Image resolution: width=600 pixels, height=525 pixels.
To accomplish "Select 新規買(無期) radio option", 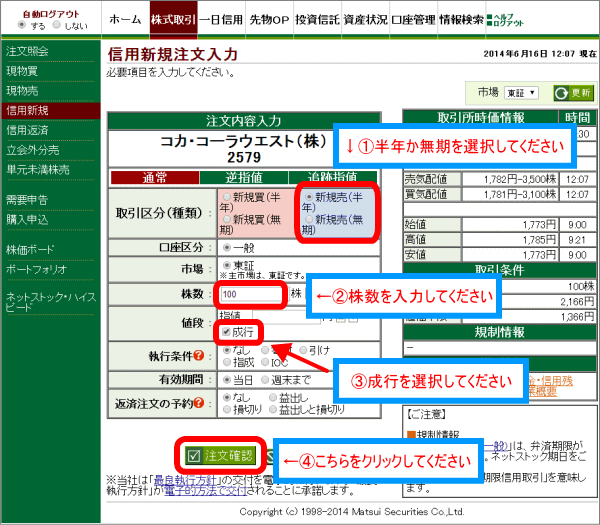I will [227, 219].
